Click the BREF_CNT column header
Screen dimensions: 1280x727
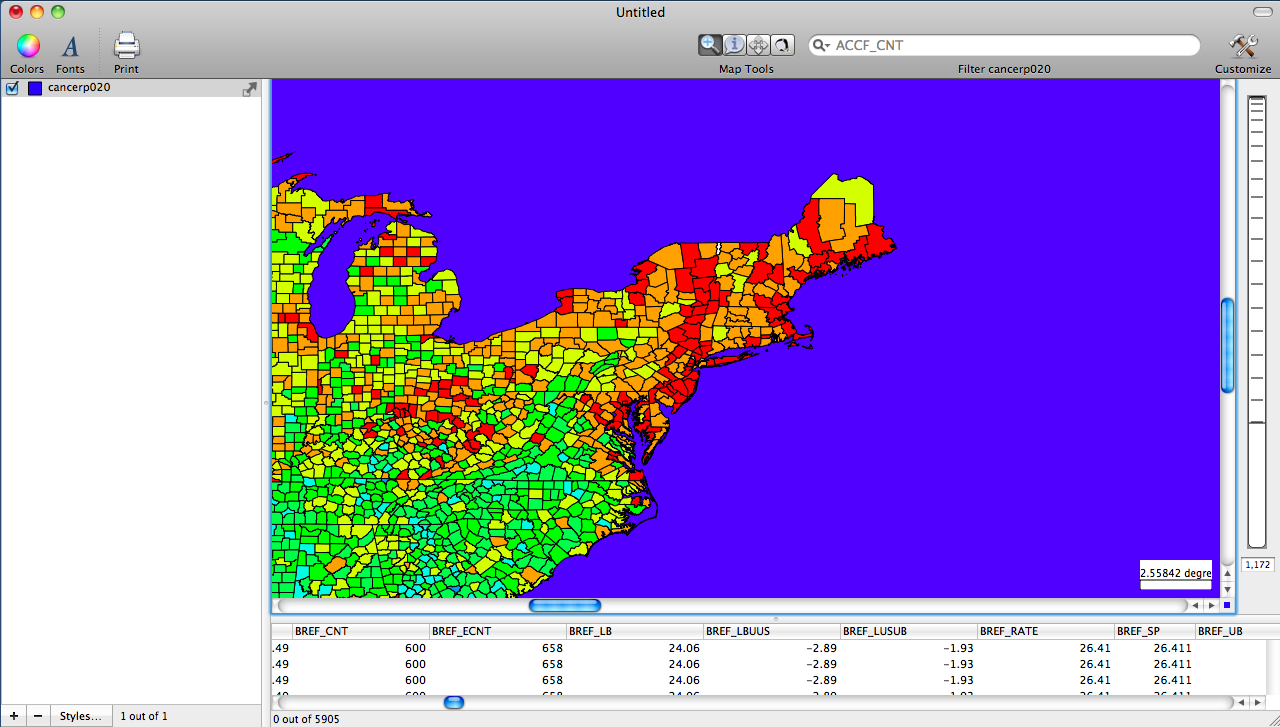360,631
